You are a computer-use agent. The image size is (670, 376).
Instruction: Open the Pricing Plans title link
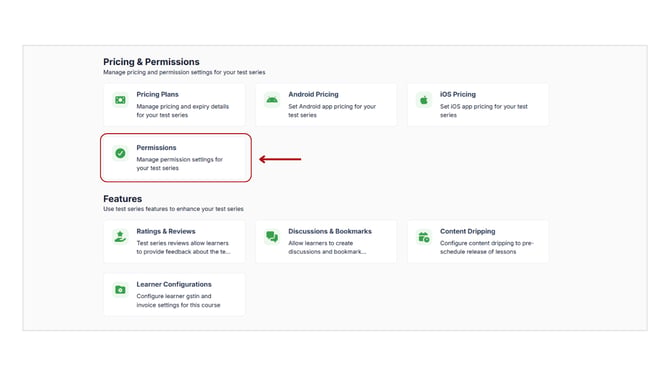pos(157,94)
